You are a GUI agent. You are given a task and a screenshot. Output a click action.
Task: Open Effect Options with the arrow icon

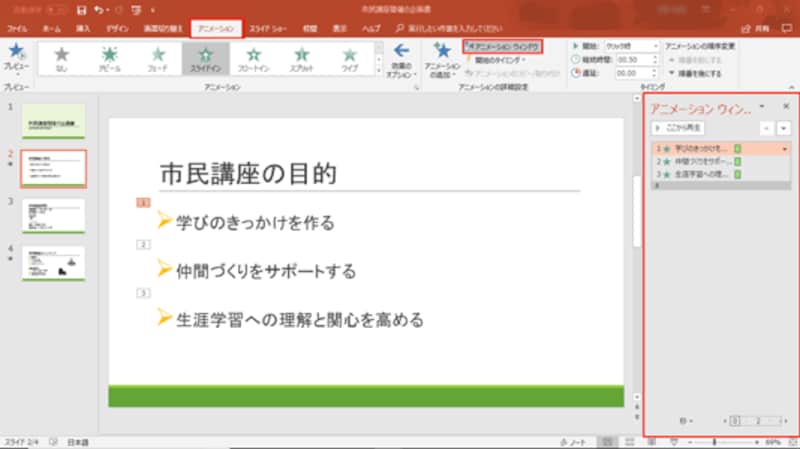tap(401, 51)
